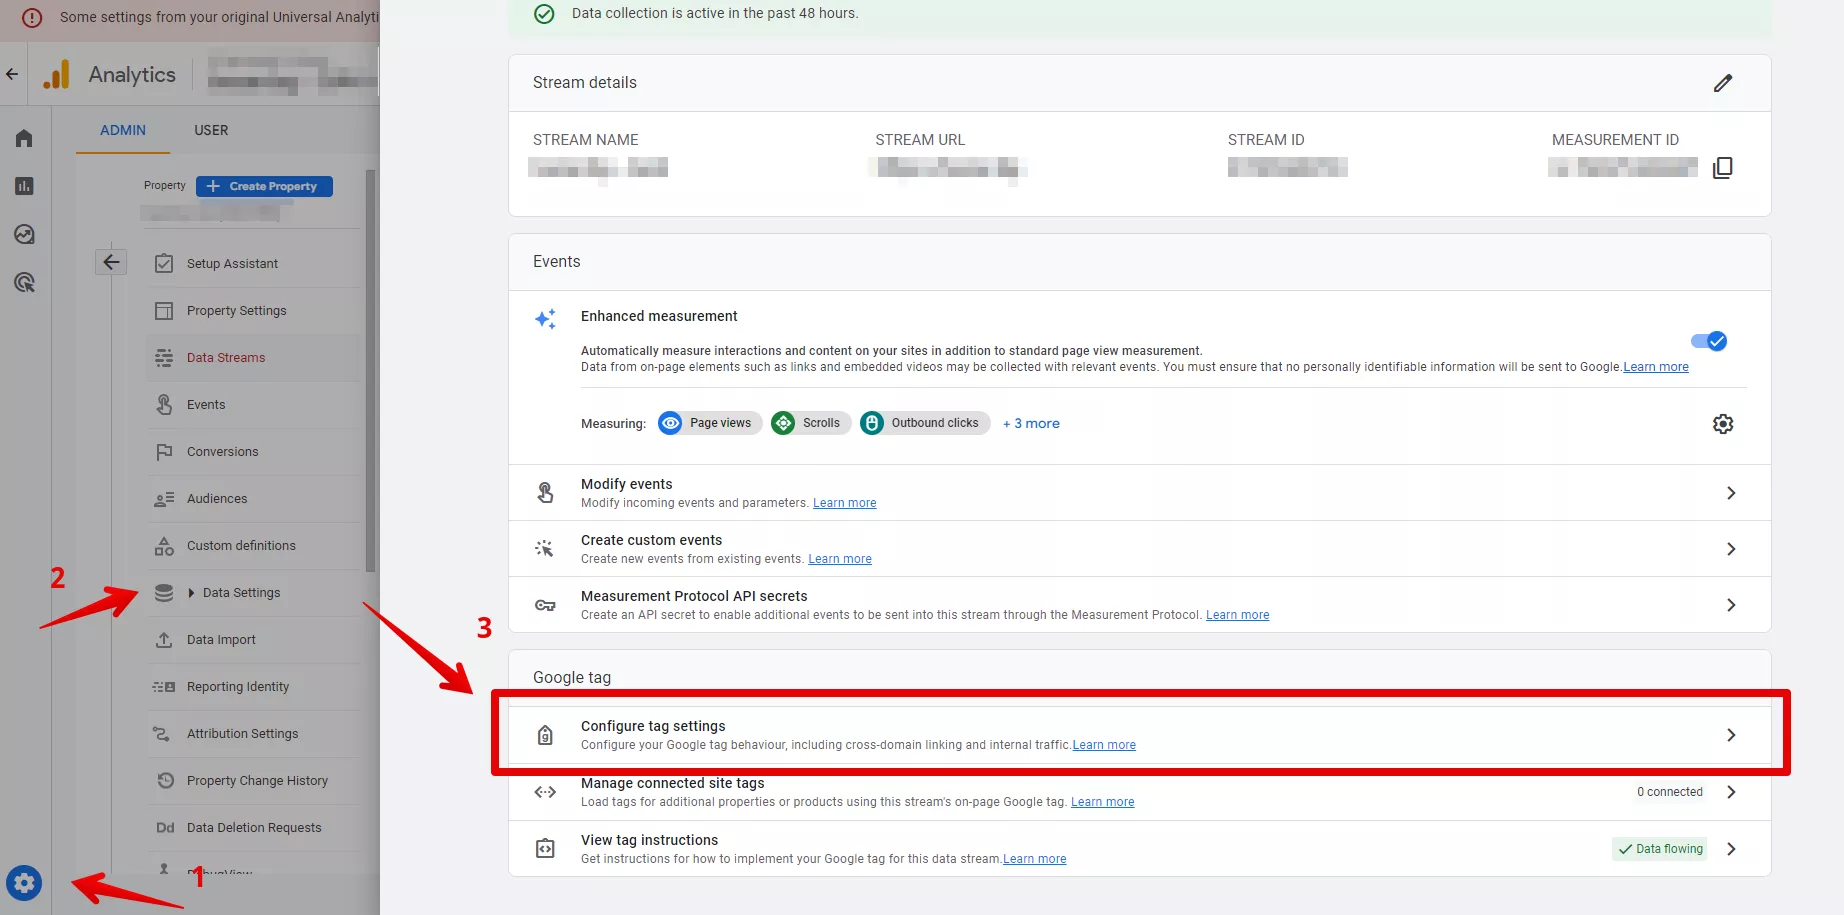Select Data Deletion Requests in admin list
1844x915 pixels.
click(x=253, y=828)
